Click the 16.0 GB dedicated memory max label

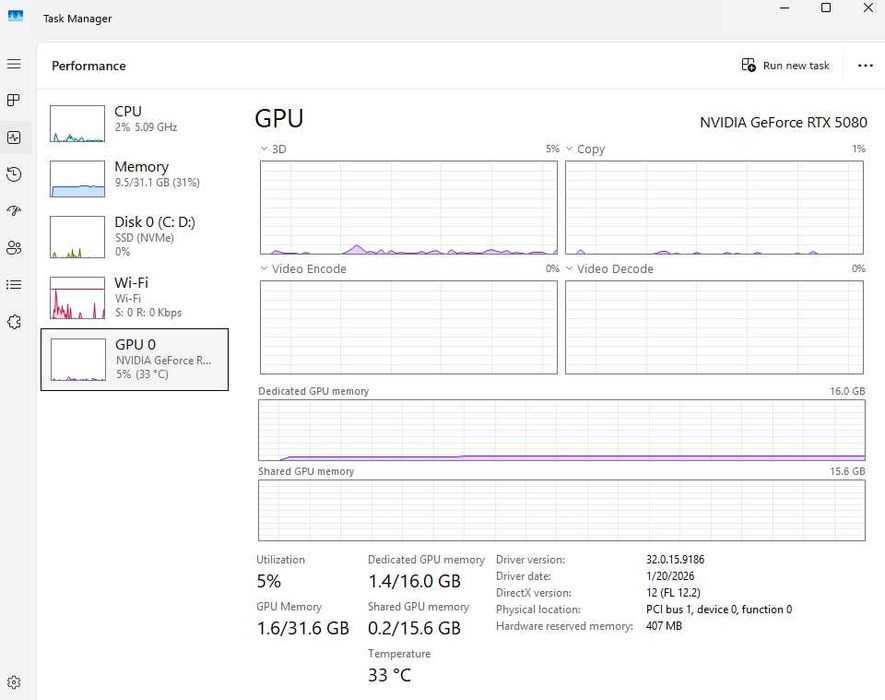[x=847, y=391]
